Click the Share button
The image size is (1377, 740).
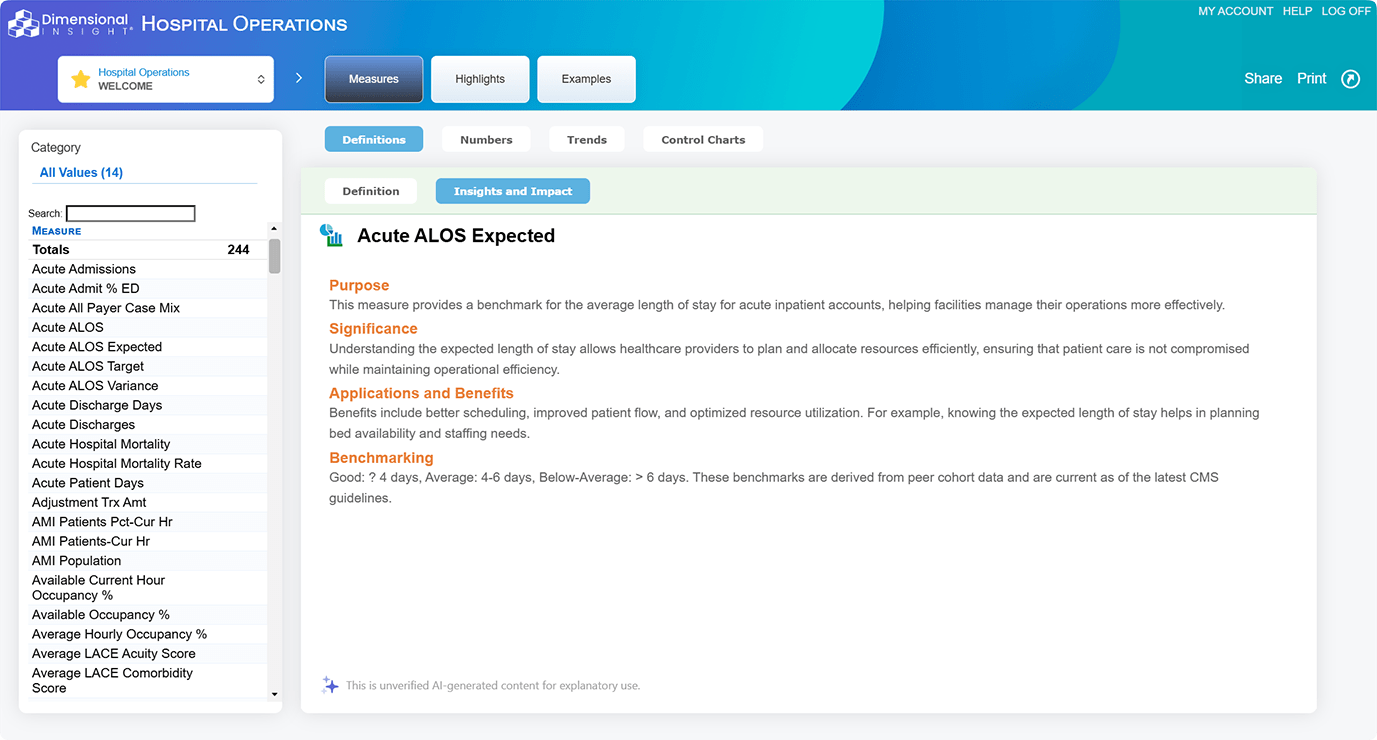click(x=1262, y=79)
